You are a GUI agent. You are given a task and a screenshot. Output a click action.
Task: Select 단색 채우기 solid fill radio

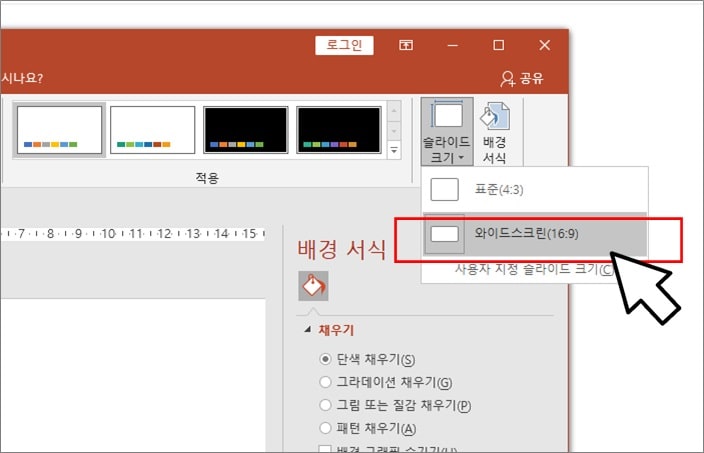pos(325,359)
